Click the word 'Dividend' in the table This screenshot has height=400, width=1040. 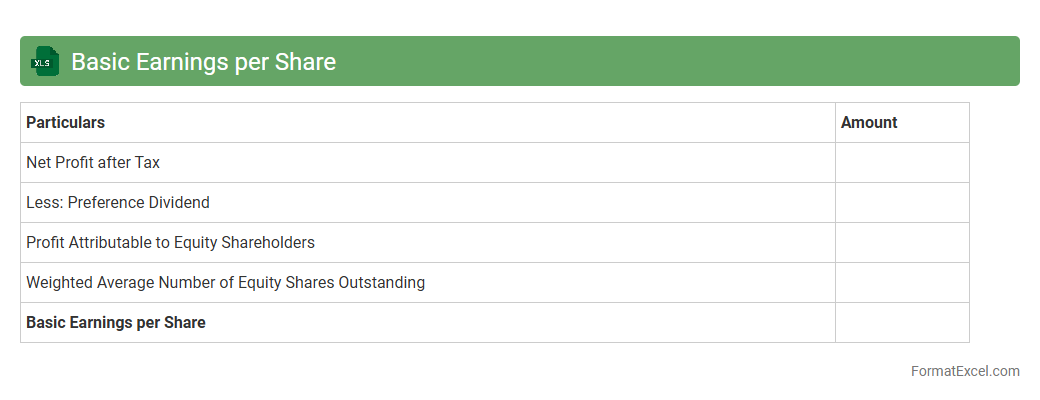tap(179, 203)
